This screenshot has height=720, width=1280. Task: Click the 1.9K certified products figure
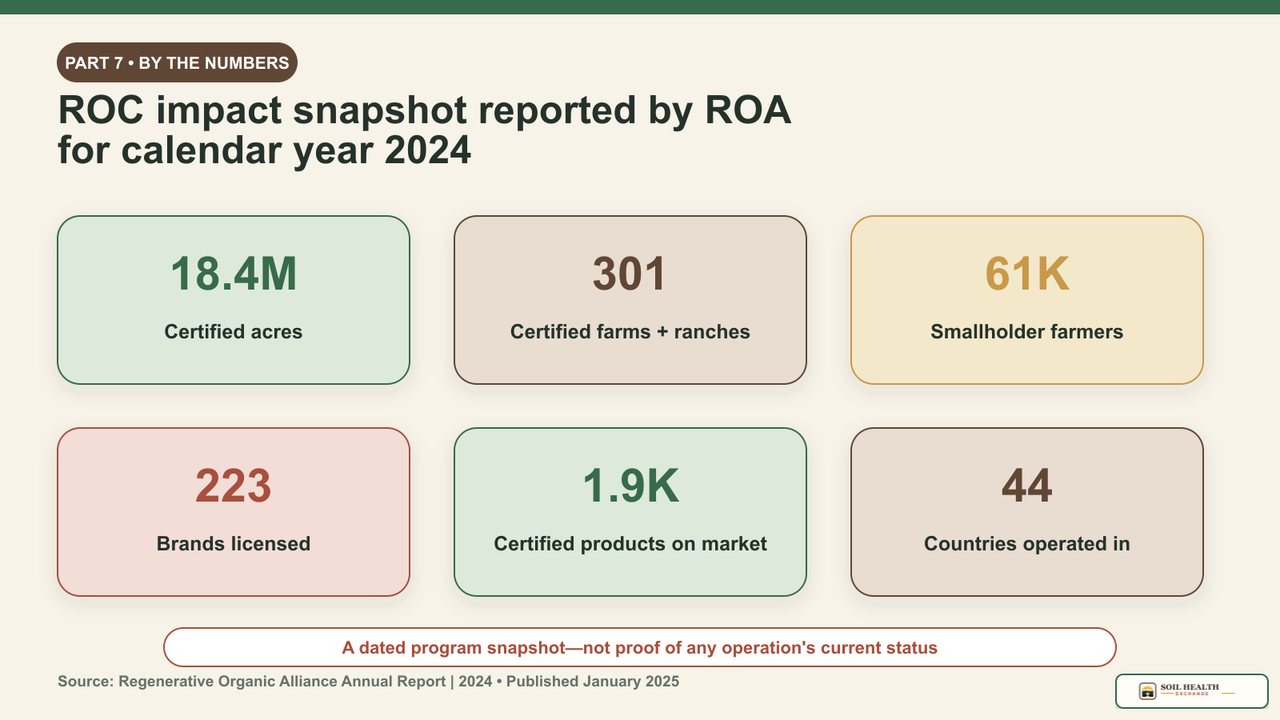coord(630,486)
